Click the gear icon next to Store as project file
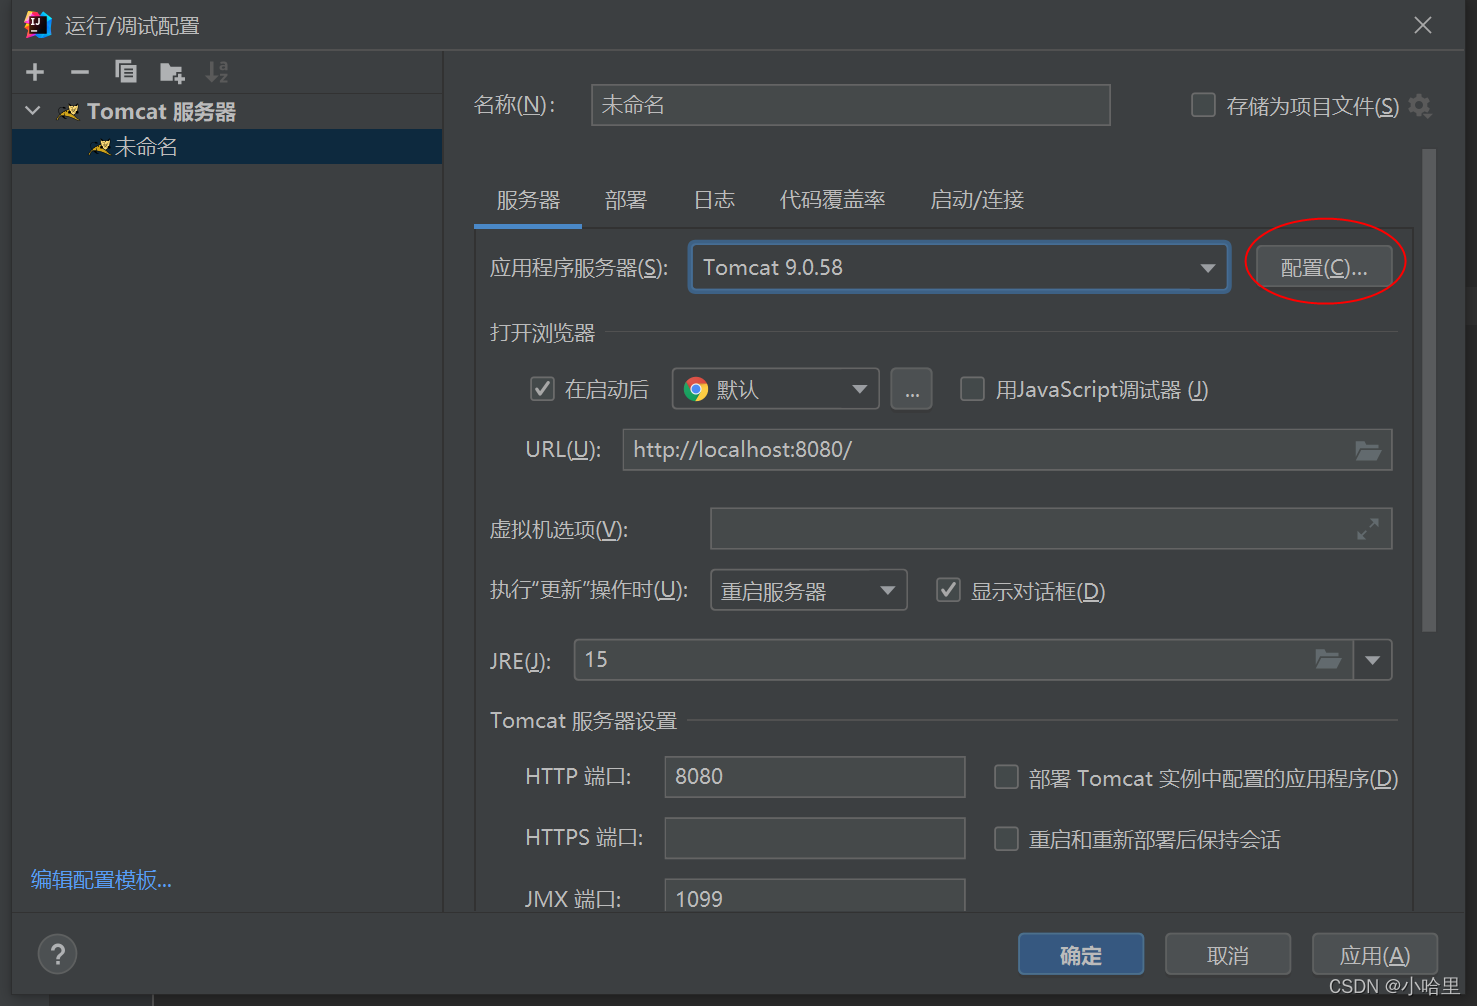The width and height of the screenshot is (1477, 1006). click(1419, 106)
